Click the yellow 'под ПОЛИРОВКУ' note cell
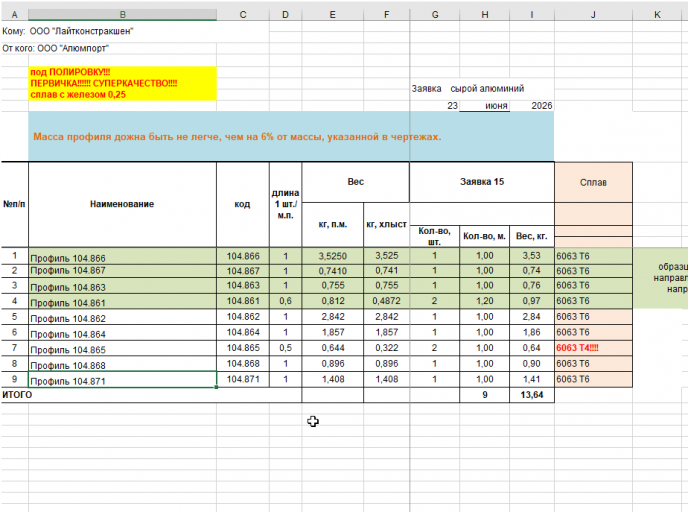The height and width of the screenshot is (512, 688). 122,83
